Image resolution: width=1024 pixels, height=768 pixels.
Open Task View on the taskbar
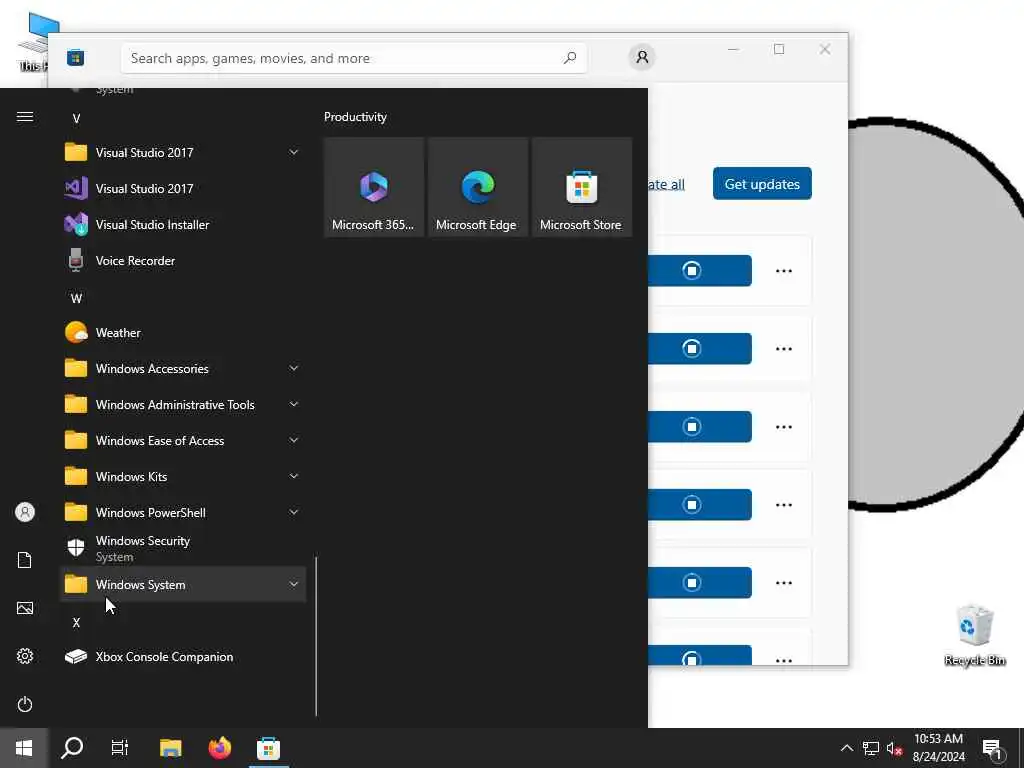(120, 748)
